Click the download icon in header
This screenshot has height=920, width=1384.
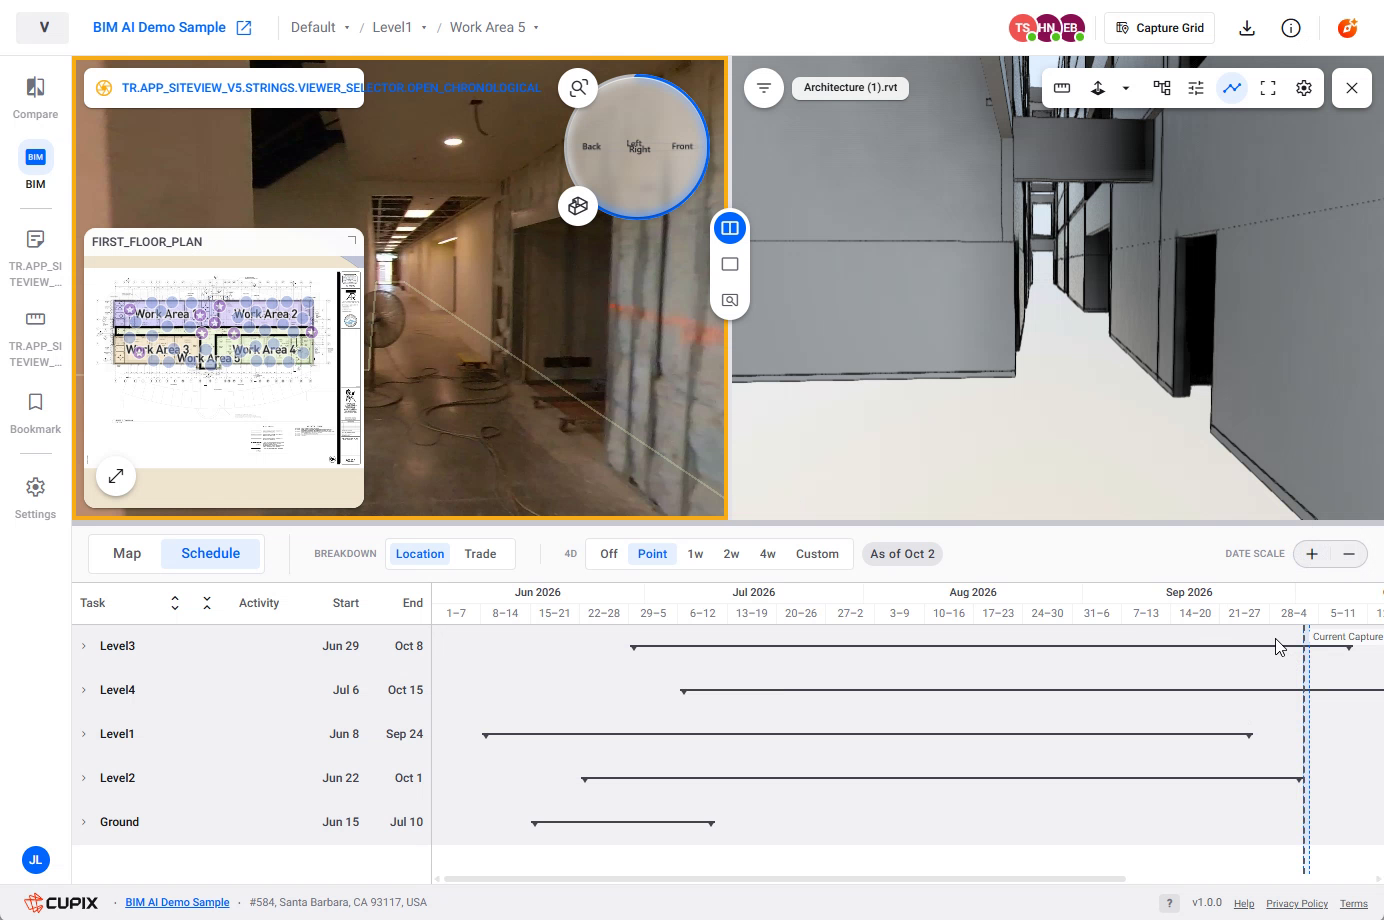1247,28
